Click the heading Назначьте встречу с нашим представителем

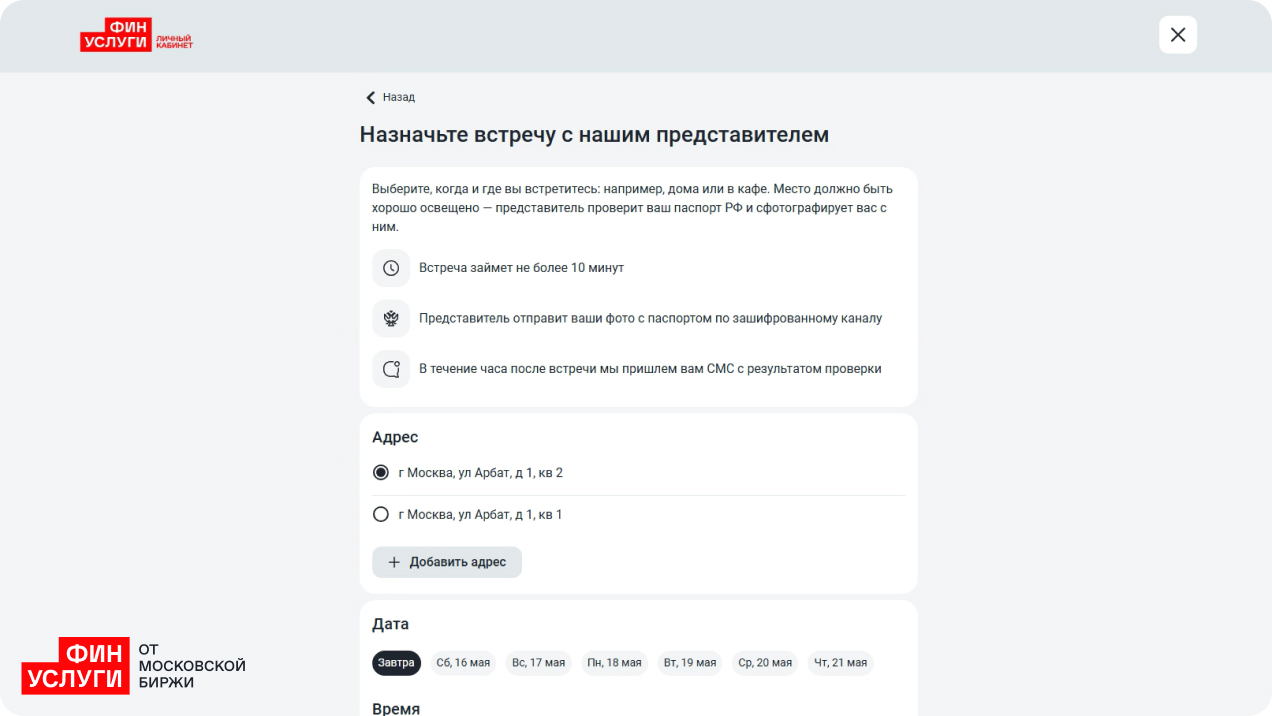(594, 135)
